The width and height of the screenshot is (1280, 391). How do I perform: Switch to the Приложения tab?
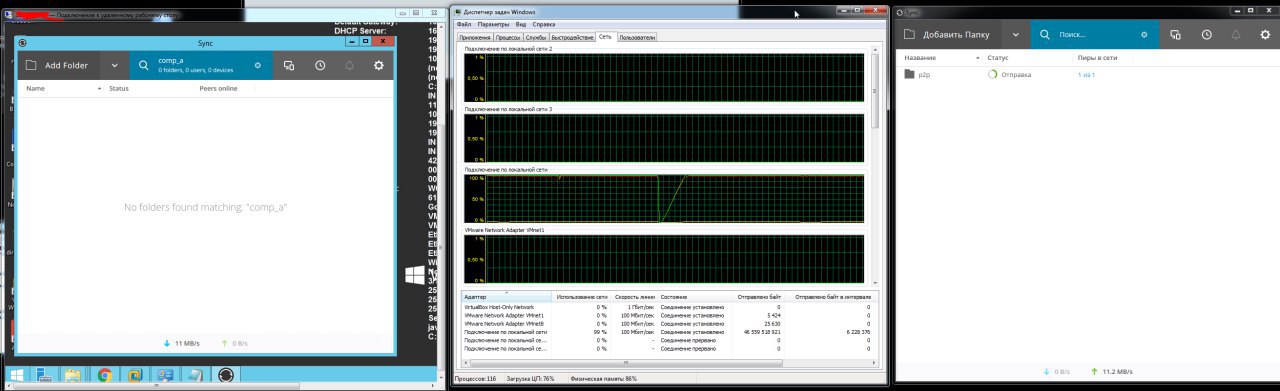475,36
